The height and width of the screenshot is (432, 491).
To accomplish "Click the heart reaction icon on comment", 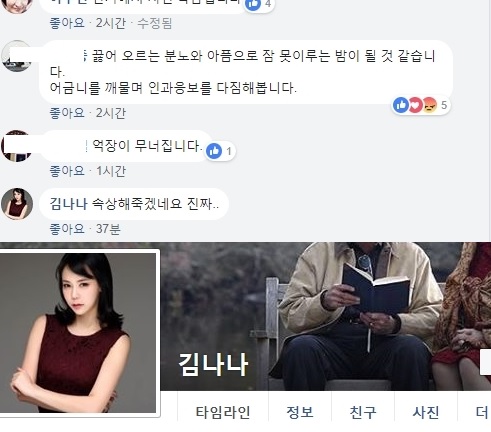I will [415, 105].
